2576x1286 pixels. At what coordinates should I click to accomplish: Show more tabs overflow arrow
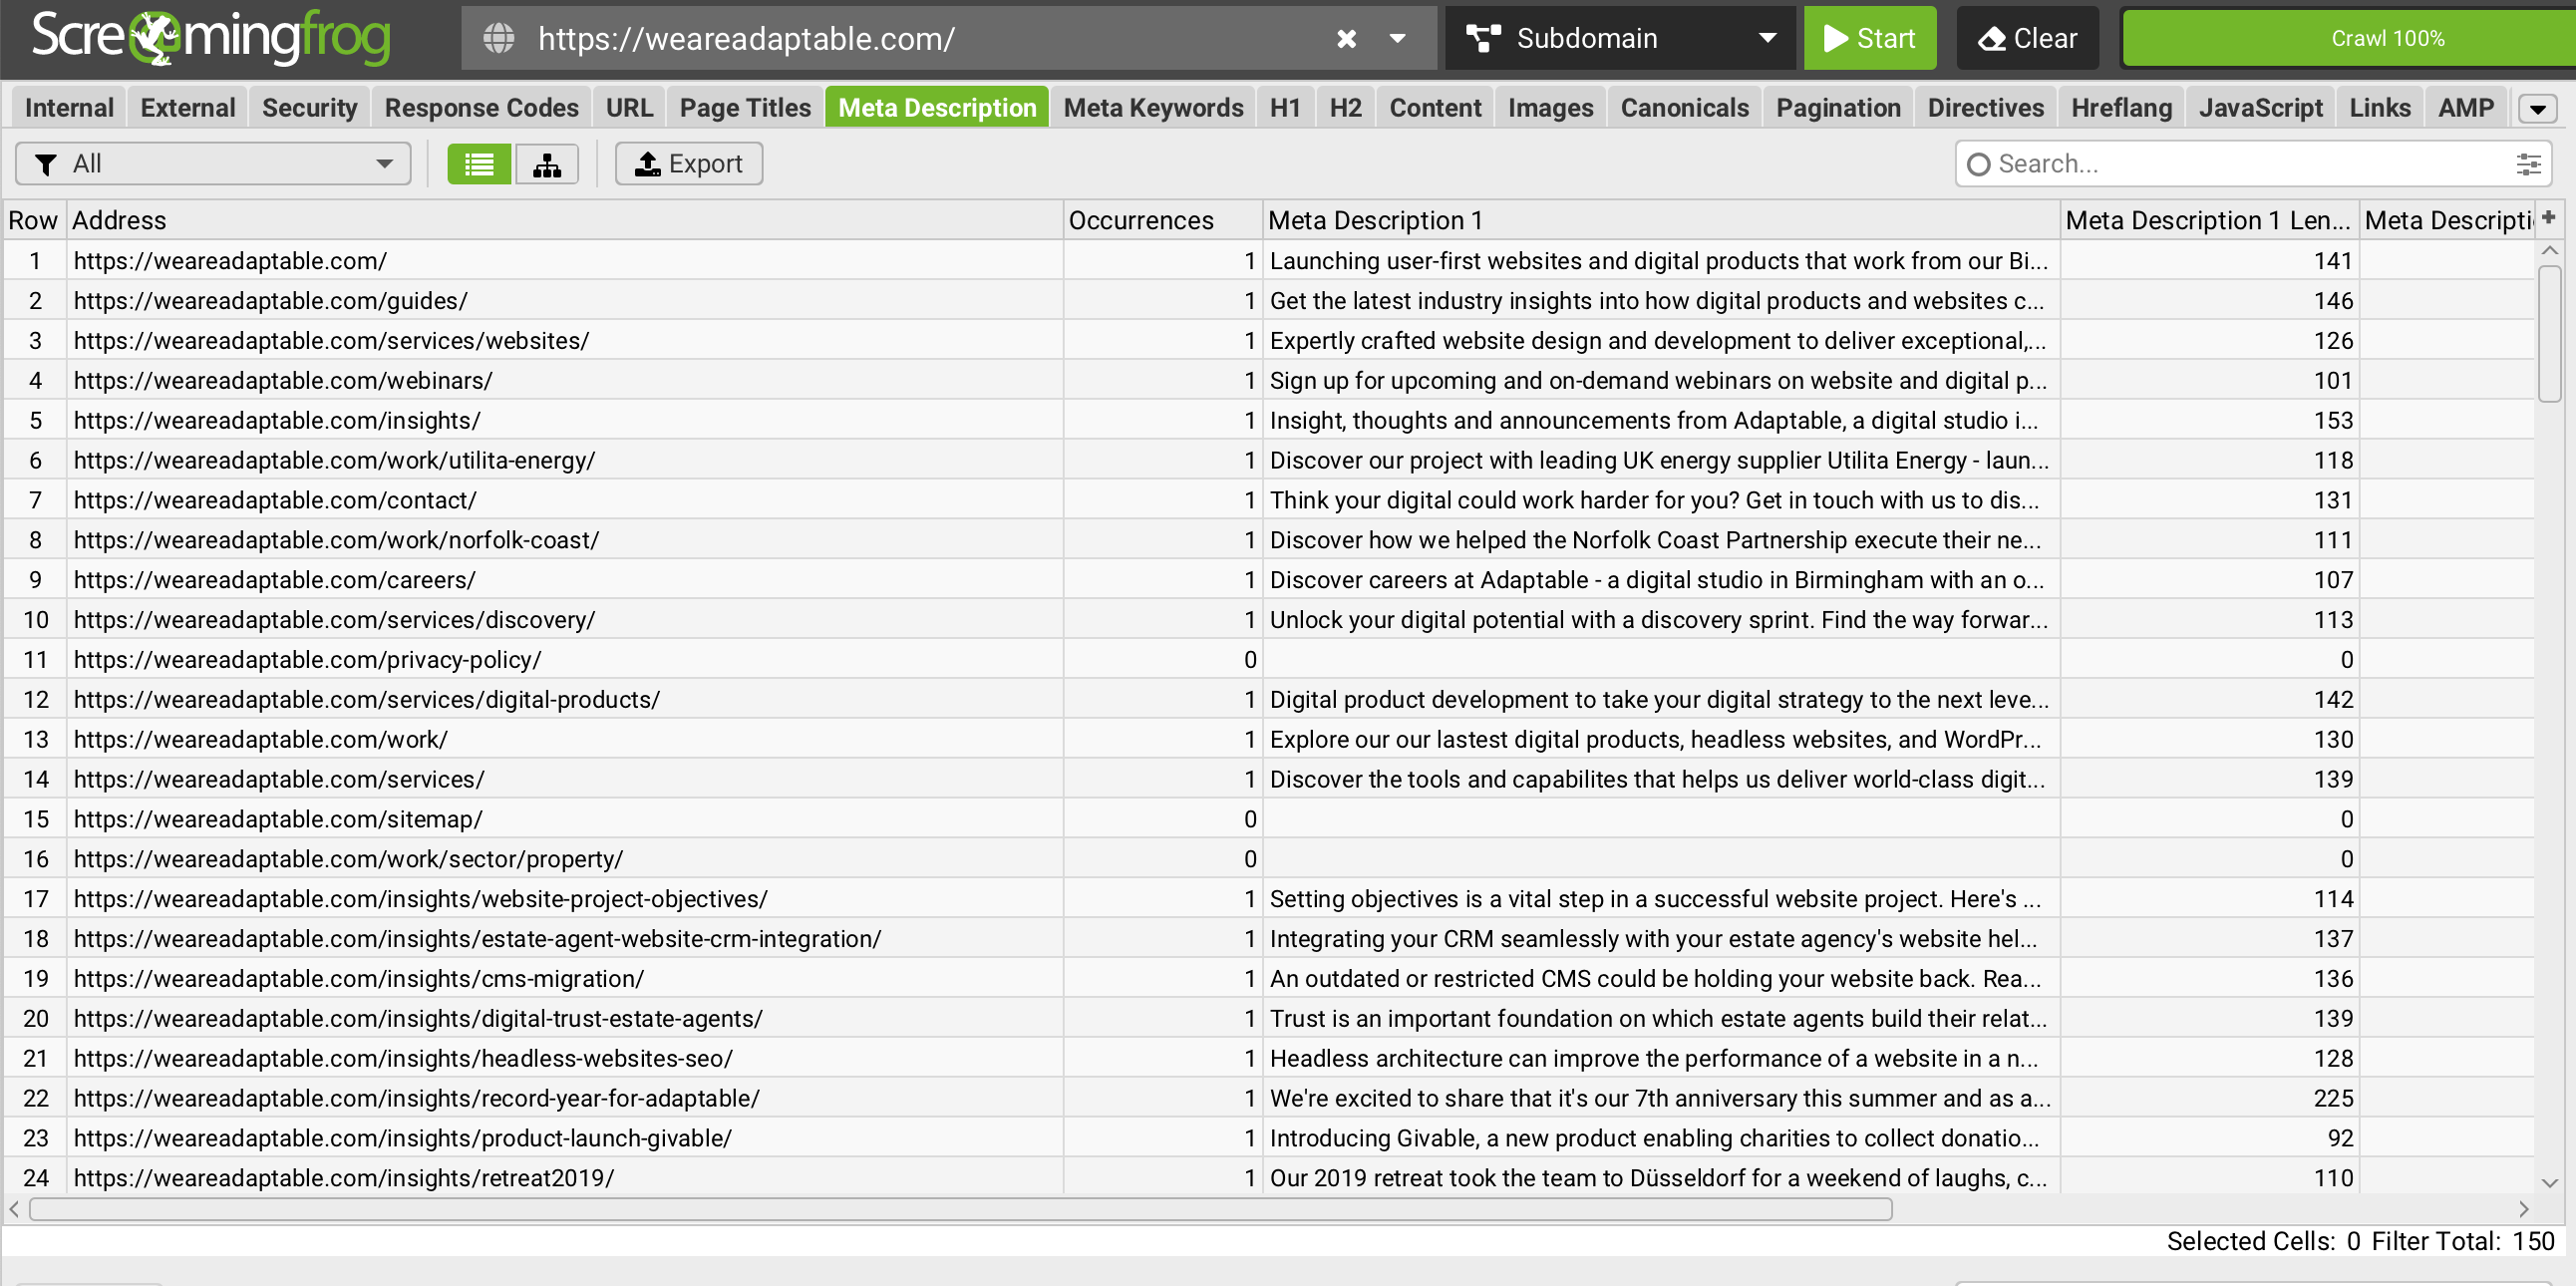click(x=2537, y=108)
